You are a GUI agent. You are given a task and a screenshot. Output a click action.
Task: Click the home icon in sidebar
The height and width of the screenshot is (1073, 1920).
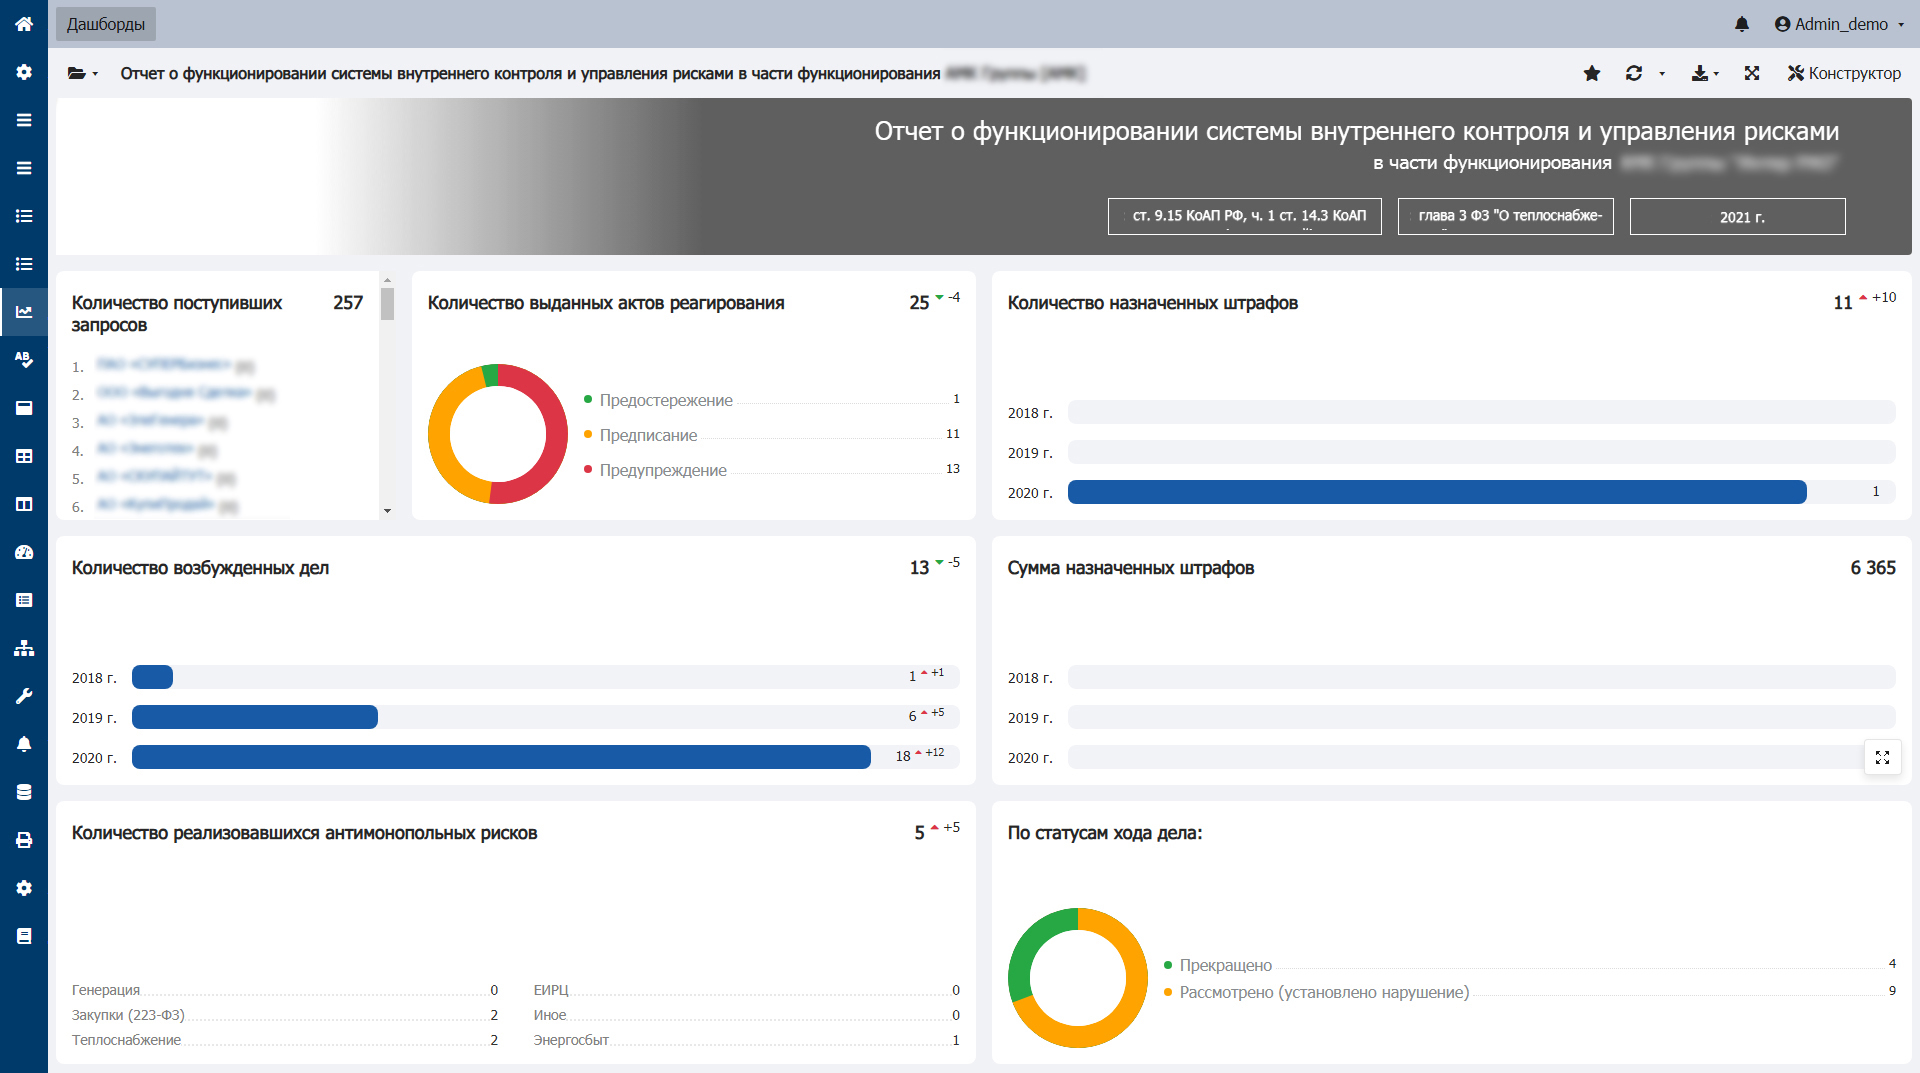click(x=24, y=24)
